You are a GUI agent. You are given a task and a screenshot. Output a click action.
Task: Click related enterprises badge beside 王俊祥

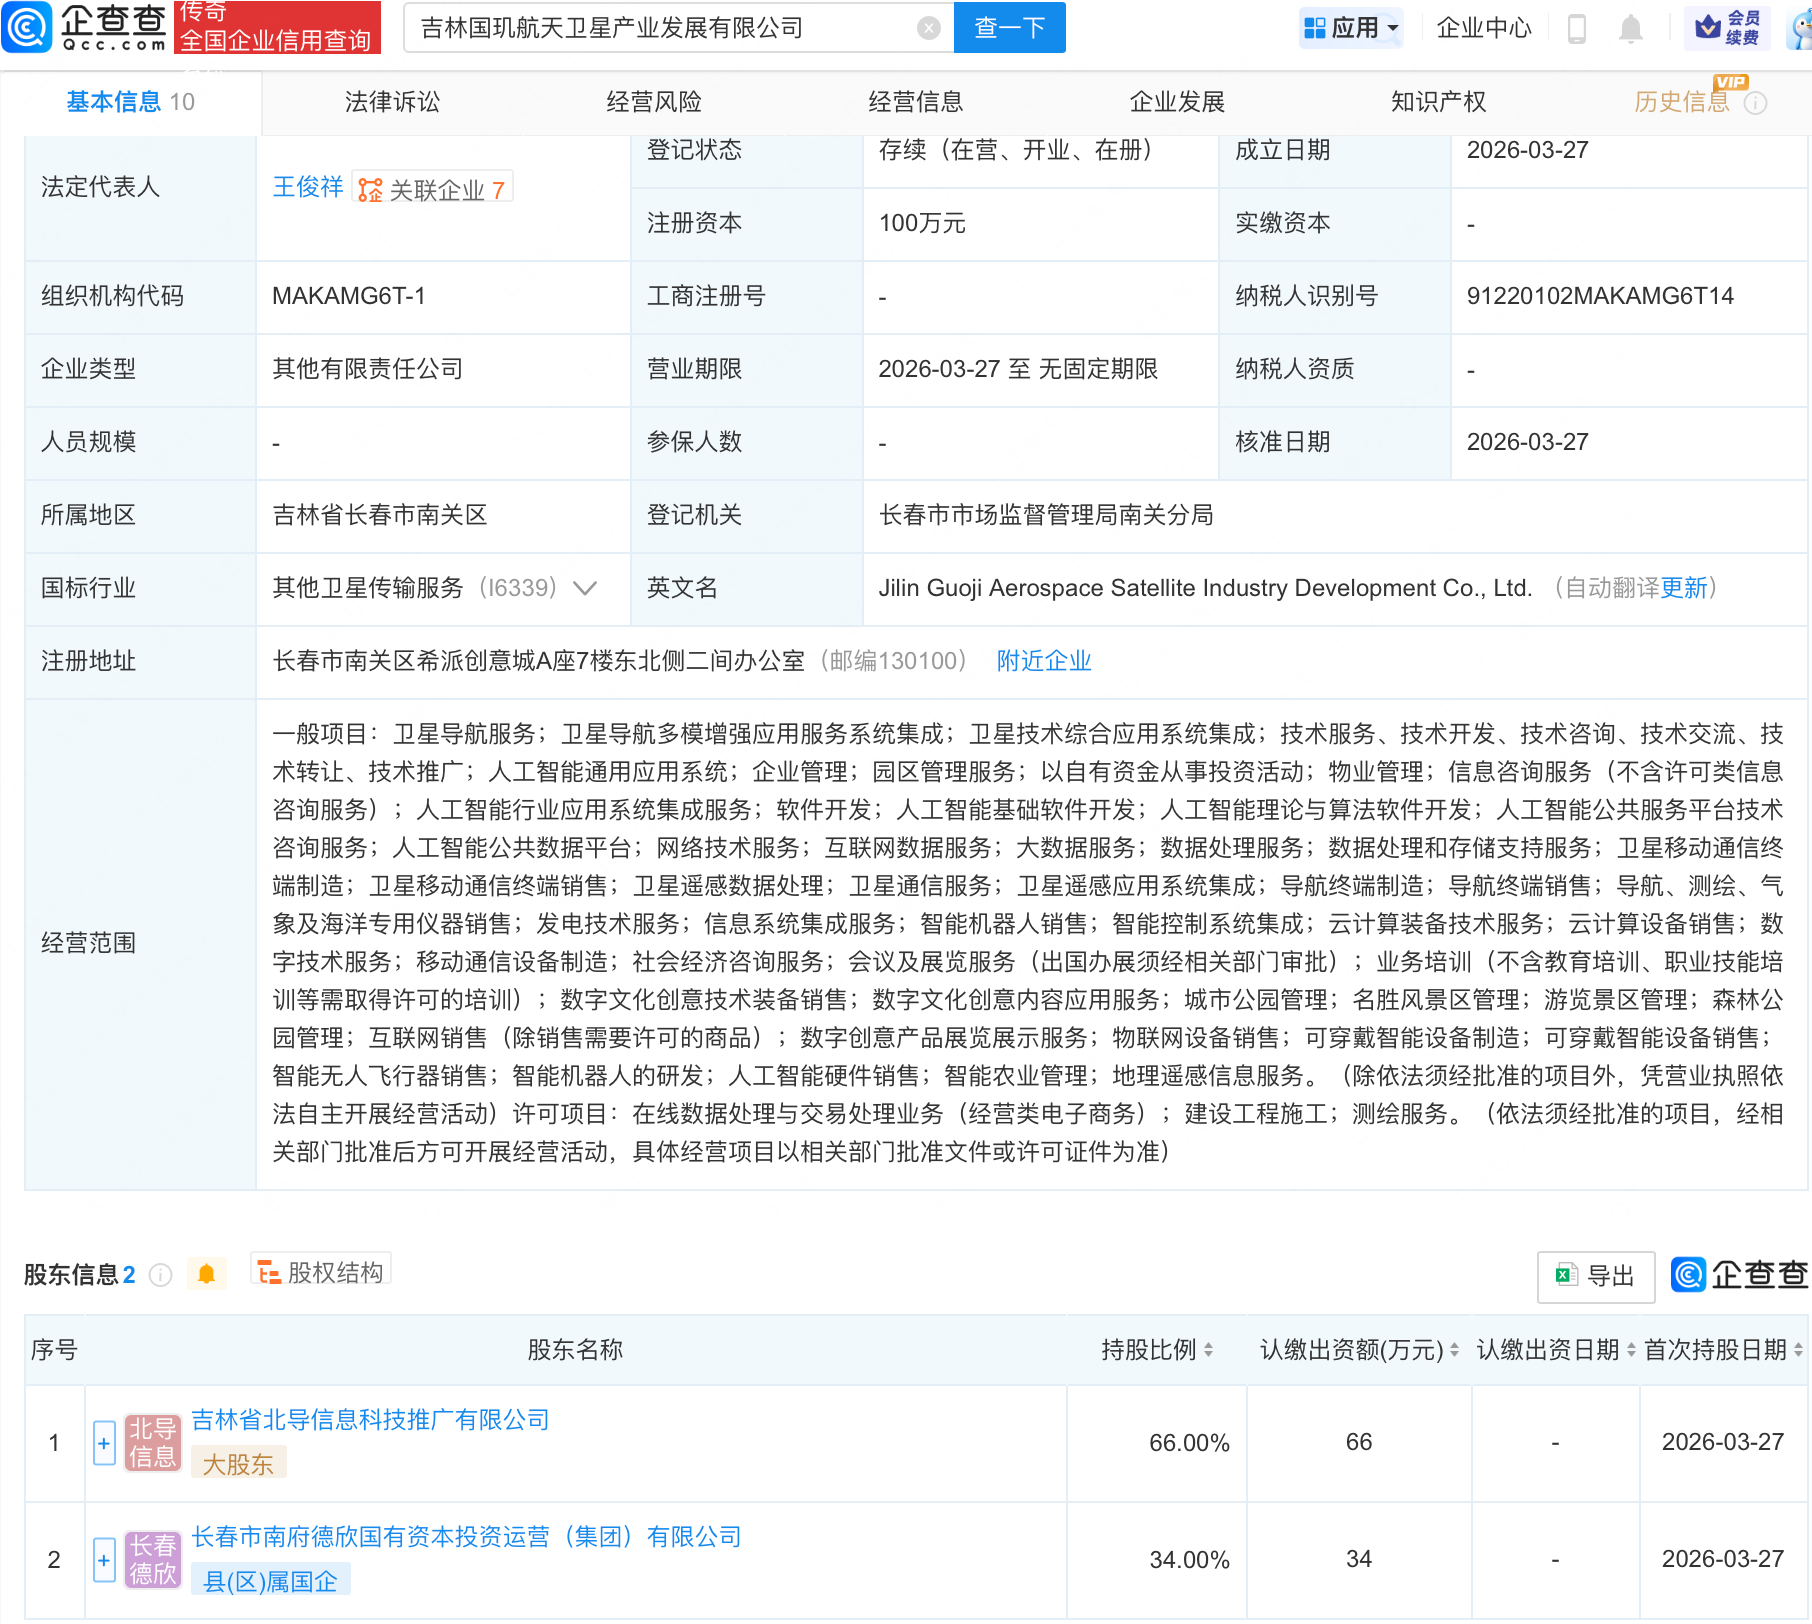pyautogui.click(x=433, y=189)
